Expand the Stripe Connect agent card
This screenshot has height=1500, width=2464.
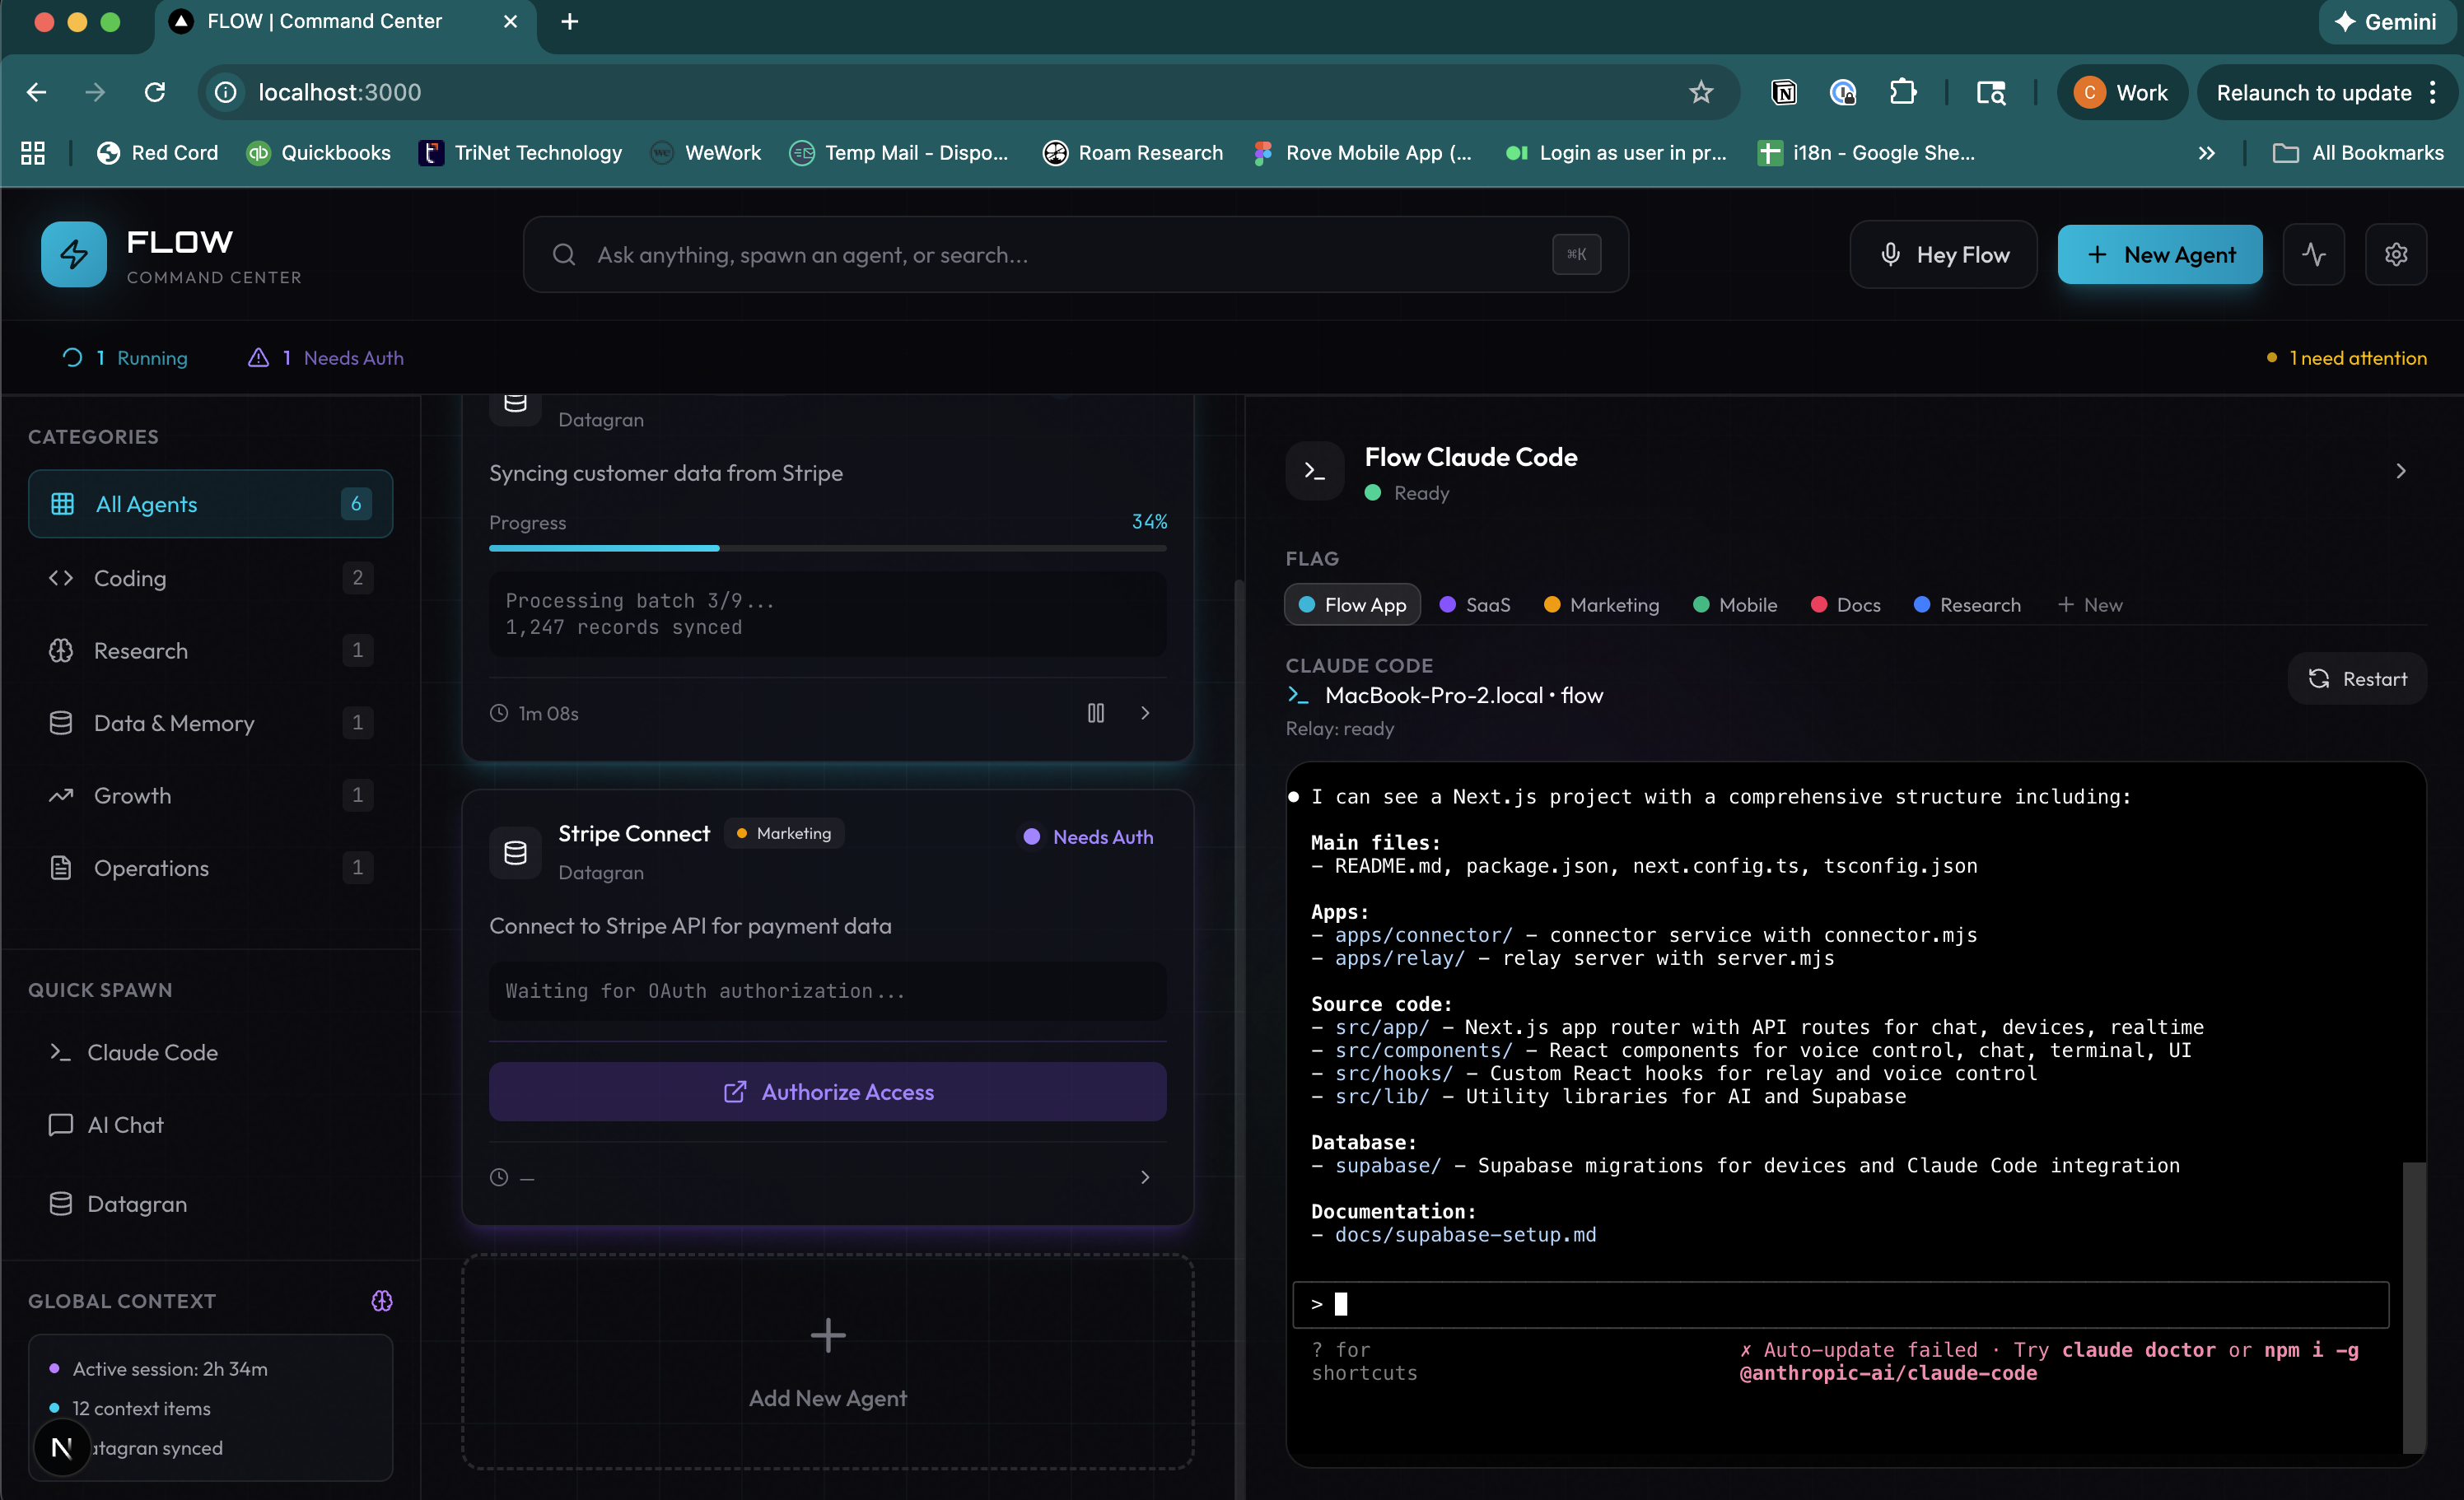coord(1145,1177)
